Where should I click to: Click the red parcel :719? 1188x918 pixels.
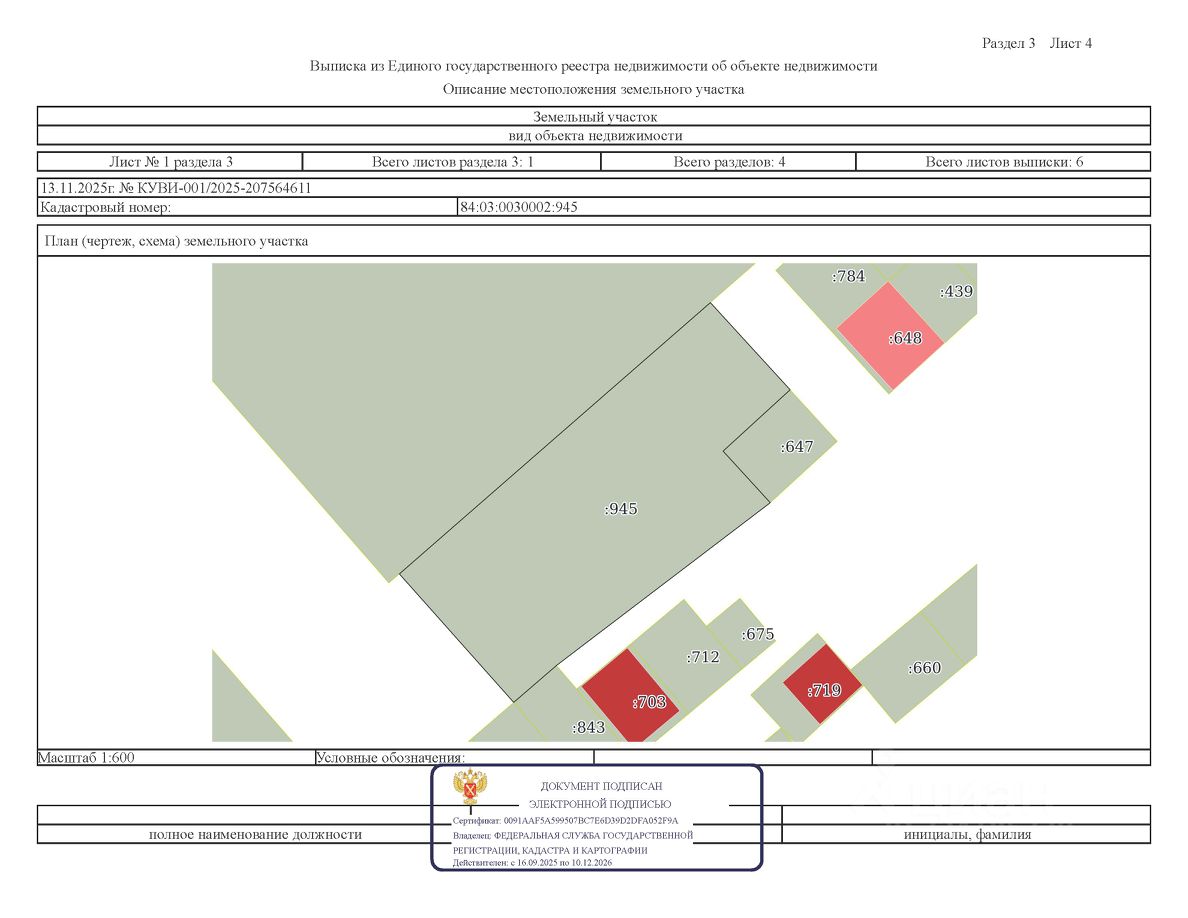tap(822, 685)
